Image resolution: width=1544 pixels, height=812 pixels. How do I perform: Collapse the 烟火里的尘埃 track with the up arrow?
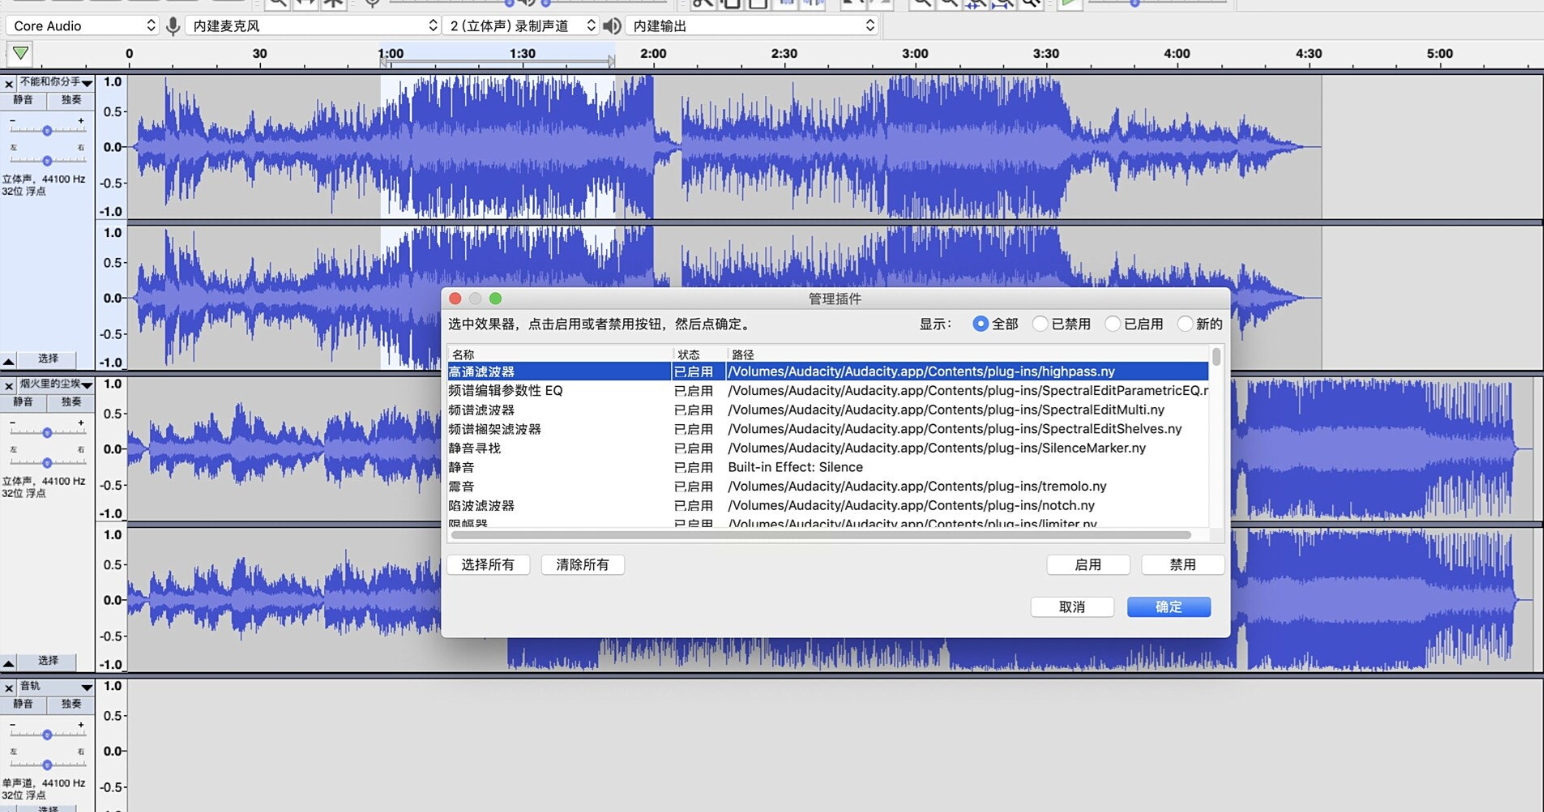tap(9, 662)
